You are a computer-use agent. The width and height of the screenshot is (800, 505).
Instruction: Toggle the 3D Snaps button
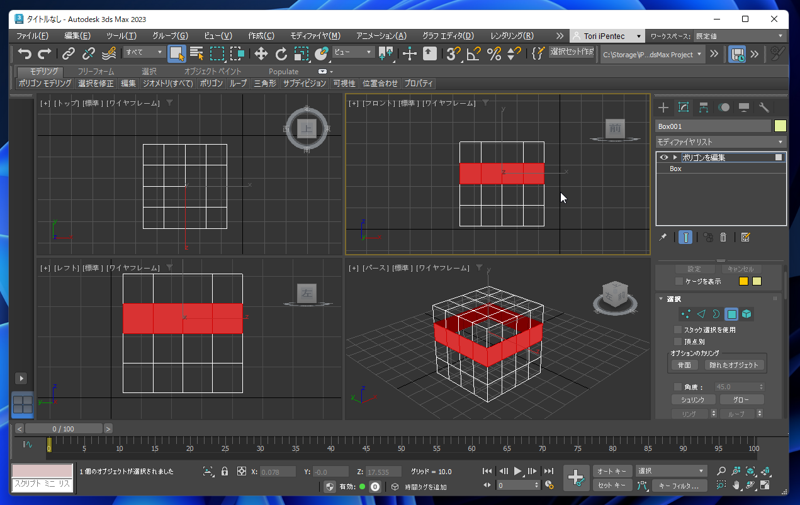click(453, 54)
